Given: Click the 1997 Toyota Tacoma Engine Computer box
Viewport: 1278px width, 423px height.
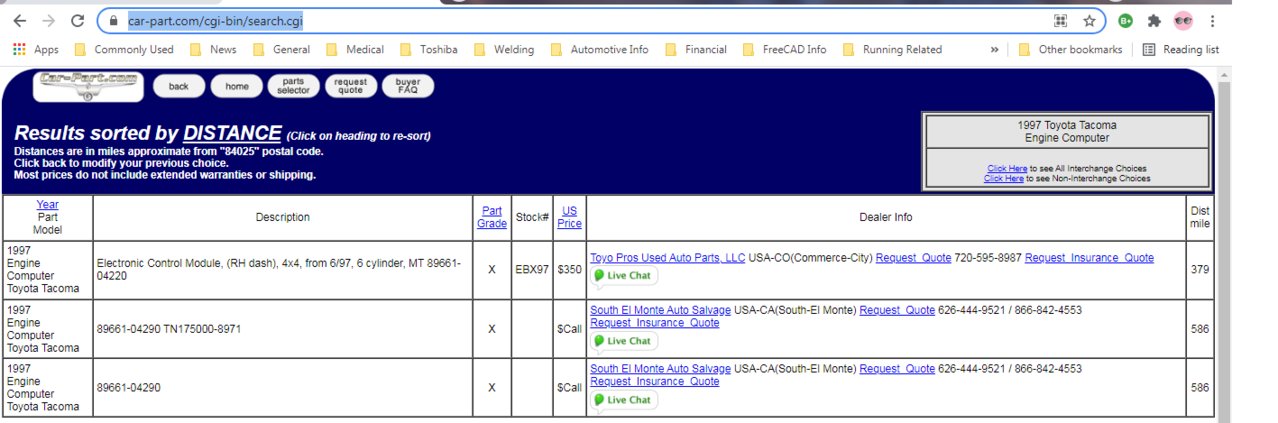Looking at the screenshot, I should tap(1066, 131).
